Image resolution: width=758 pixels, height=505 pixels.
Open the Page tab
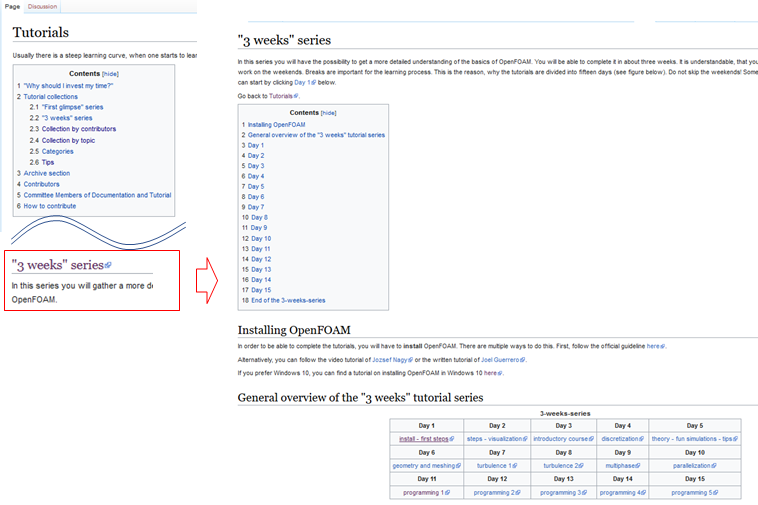click(x=12, y=6)
